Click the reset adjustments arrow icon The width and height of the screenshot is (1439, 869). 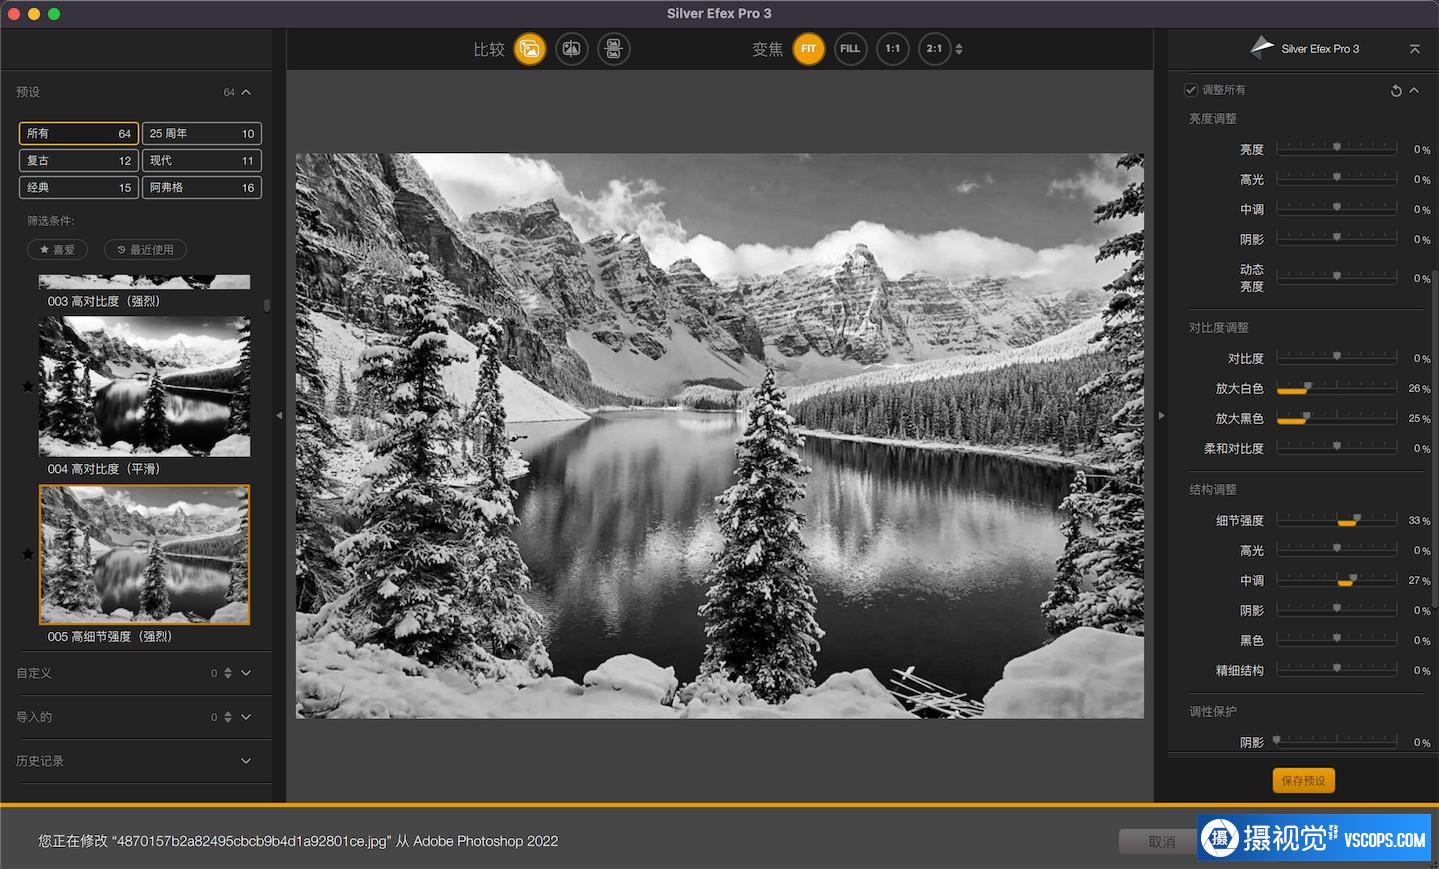tap(1396, 91)
